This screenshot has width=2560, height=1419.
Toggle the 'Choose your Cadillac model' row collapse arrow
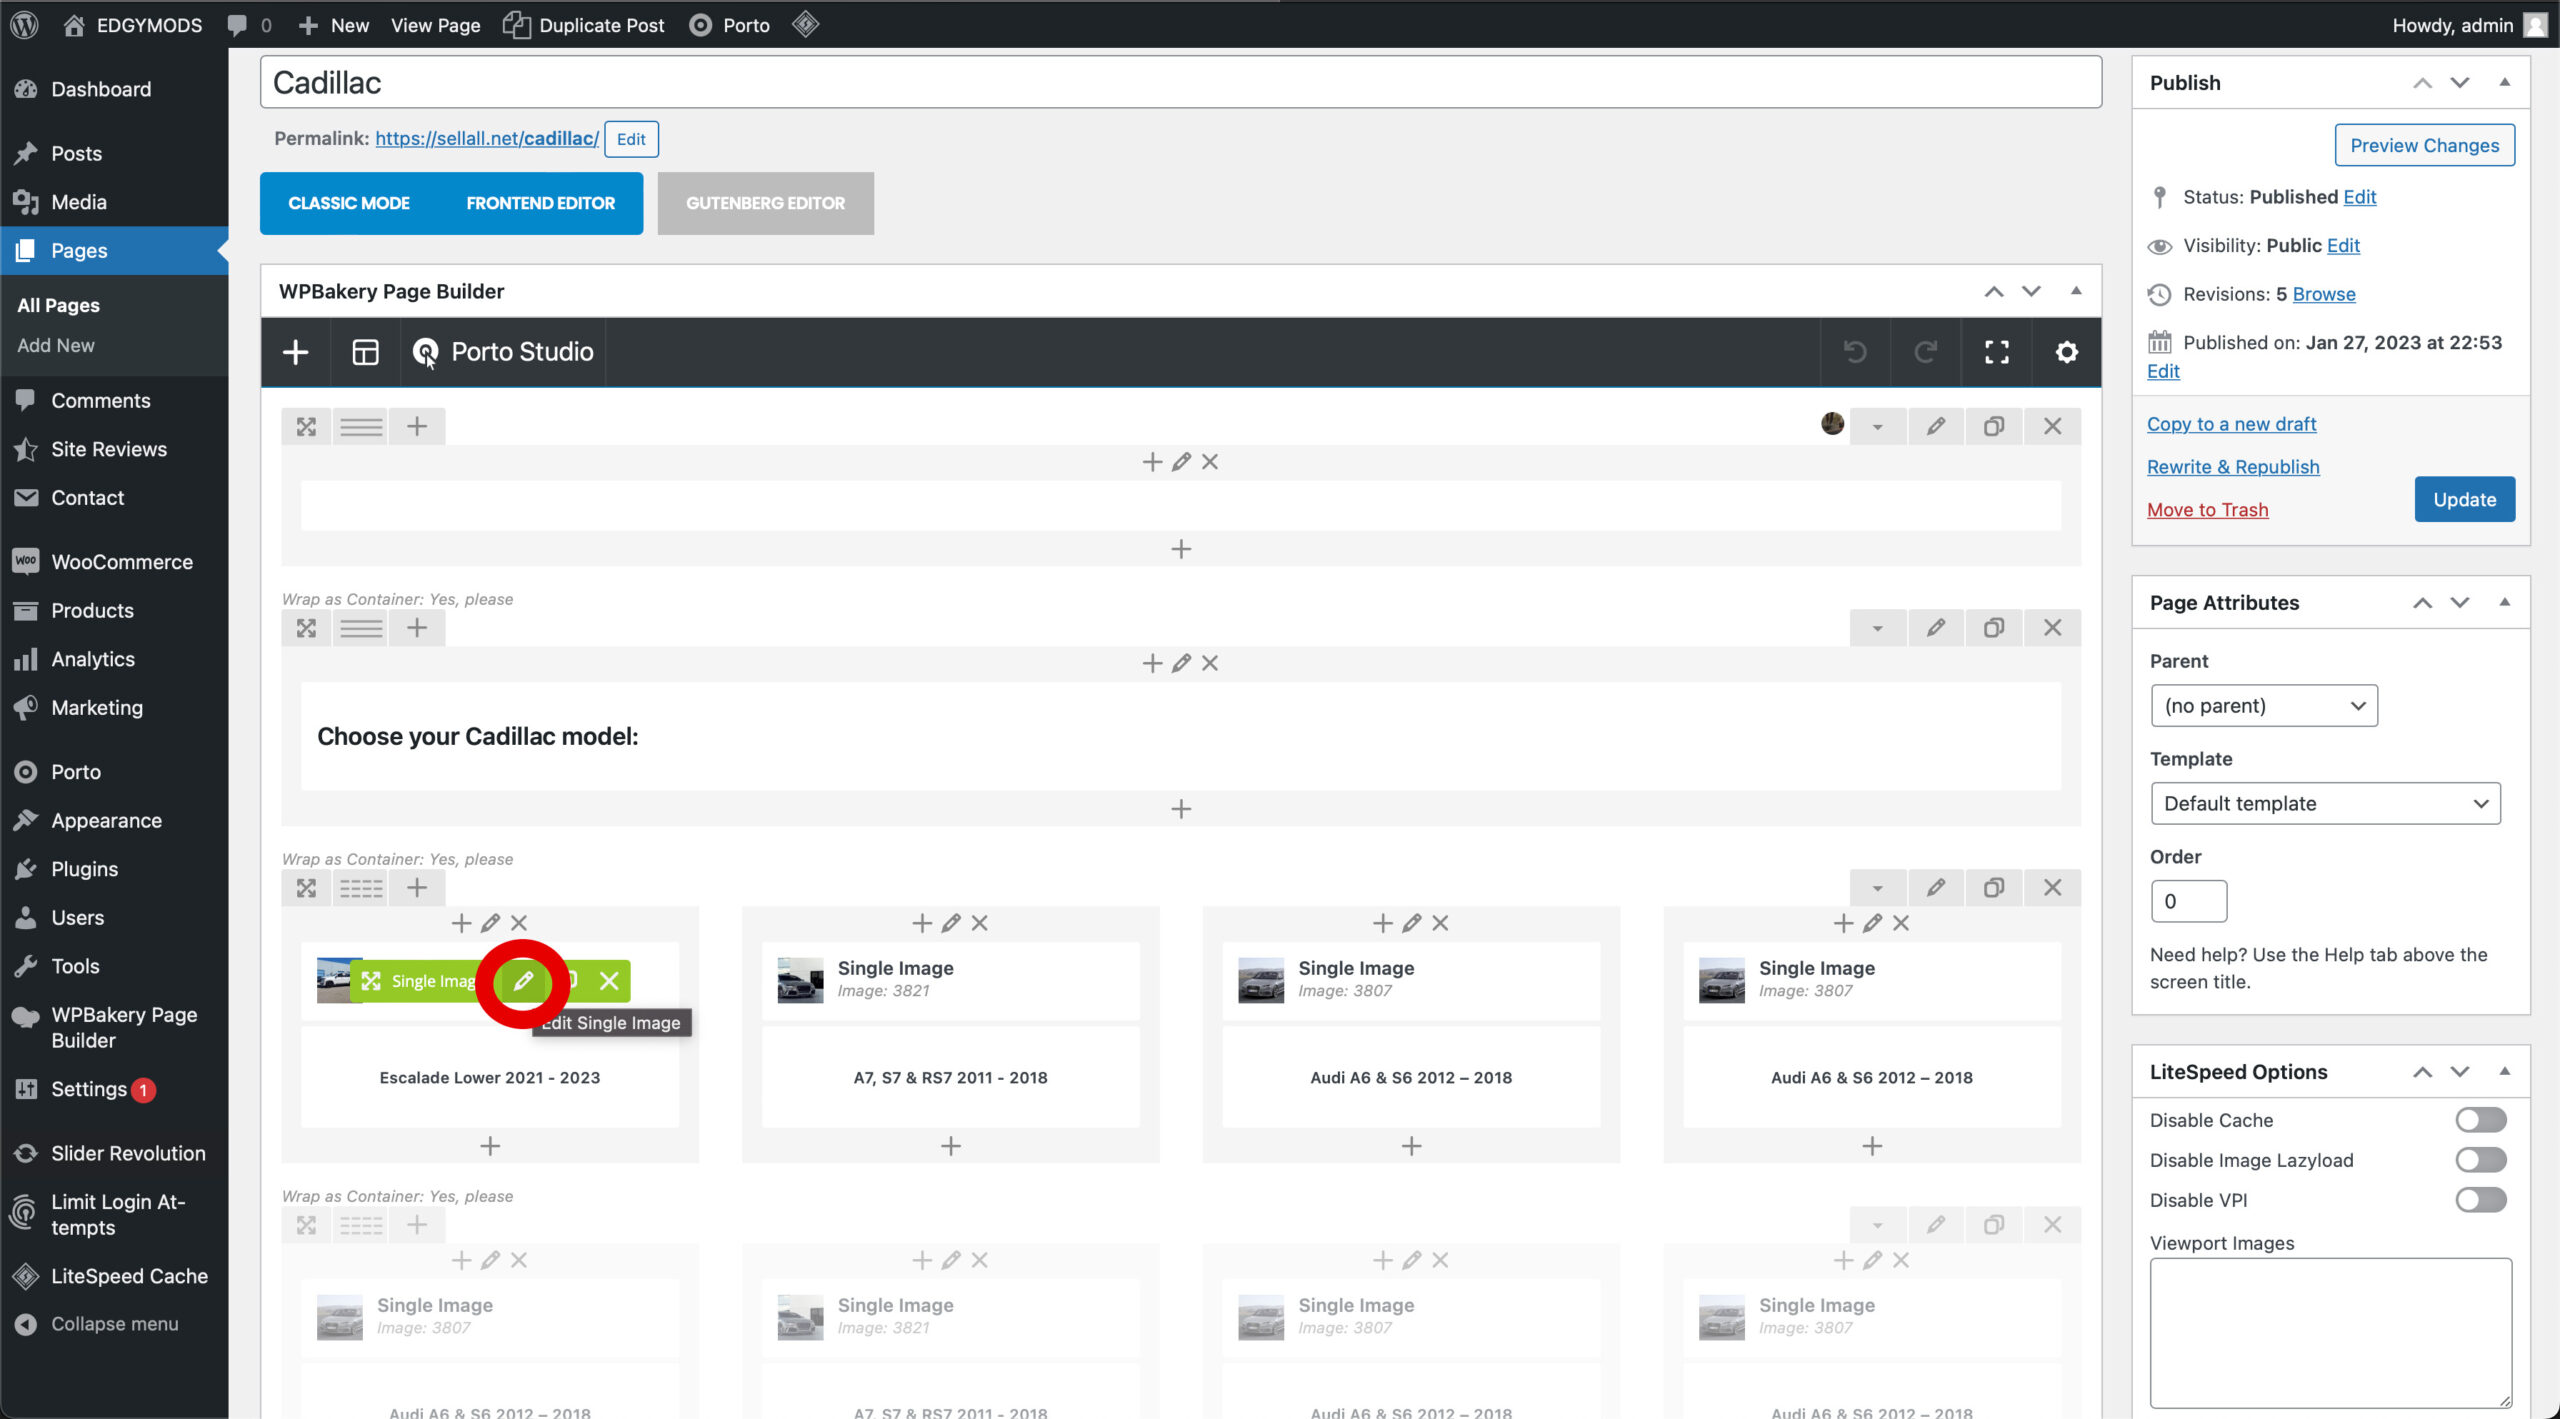(1877, 628)
